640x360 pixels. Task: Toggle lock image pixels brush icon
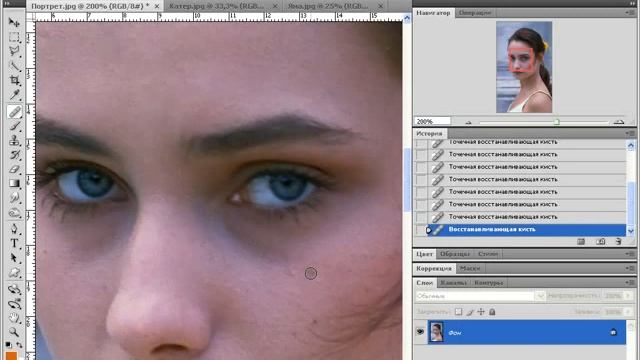pyautogui.click(x=470, y=312)
